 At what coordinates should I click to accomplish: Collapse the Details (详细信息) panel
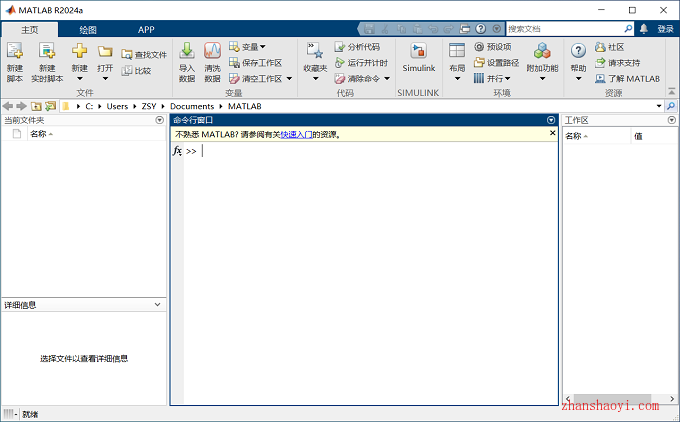(157, 304)
